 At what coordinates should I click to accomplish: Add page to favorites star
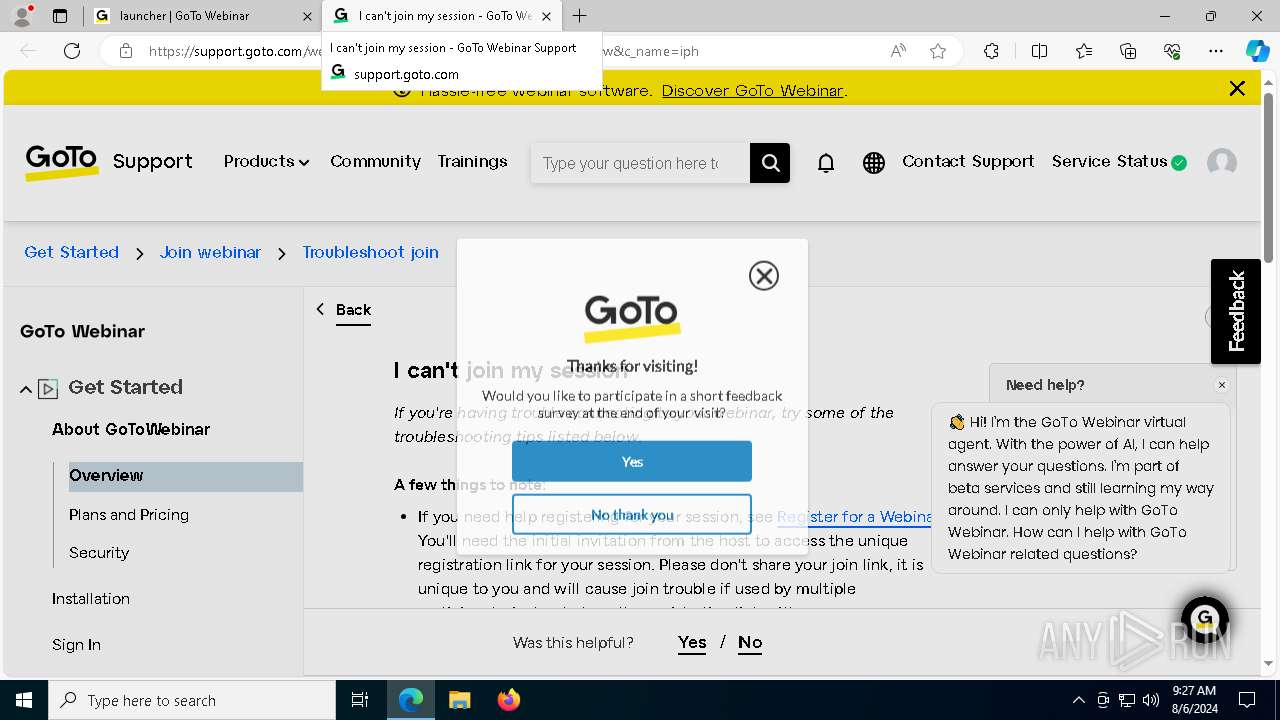pos(938,51)
